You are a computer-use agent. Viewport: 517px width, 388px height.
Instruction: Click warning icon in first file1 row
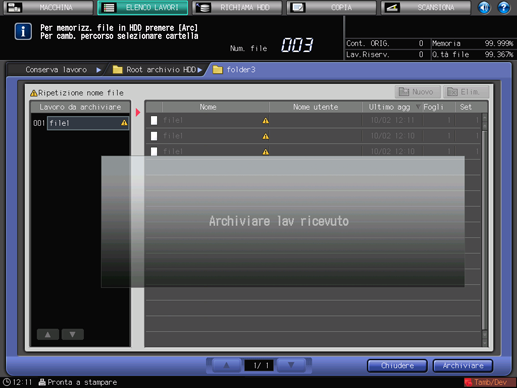tap(265, 121)
